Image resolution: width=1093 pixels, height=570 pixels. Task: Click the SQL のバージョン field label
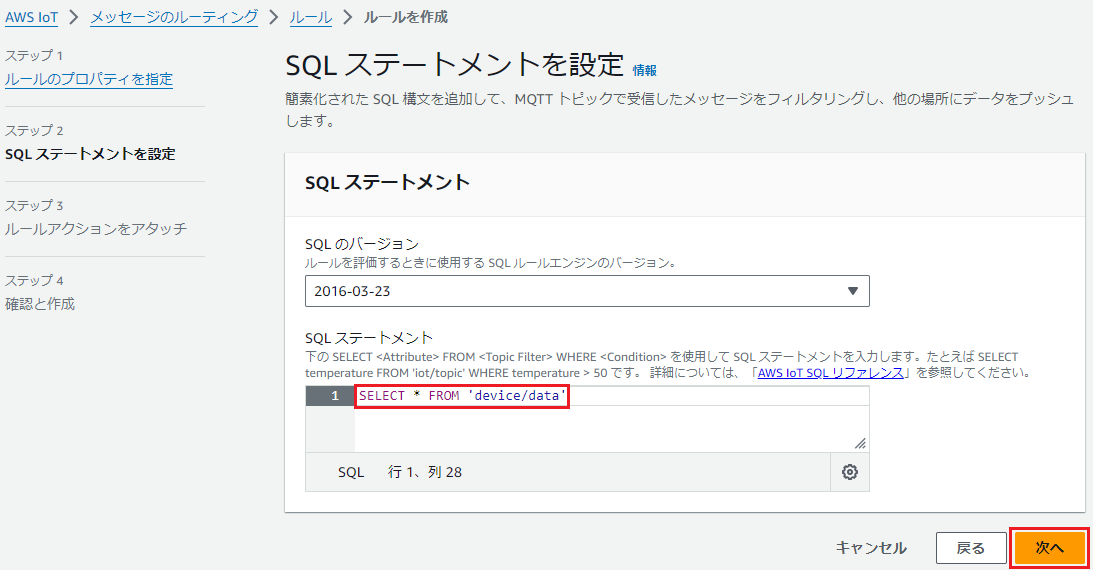tap(362, 244)
